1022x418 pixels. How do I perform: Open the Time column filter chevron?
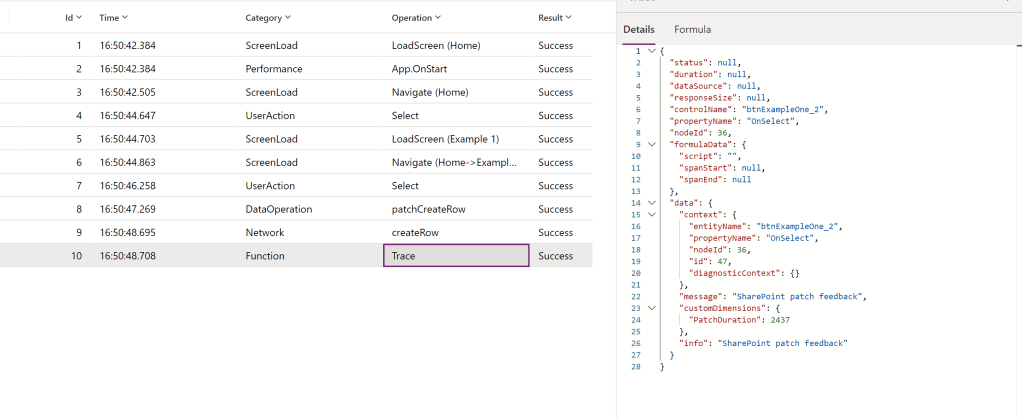pos(124,18)
